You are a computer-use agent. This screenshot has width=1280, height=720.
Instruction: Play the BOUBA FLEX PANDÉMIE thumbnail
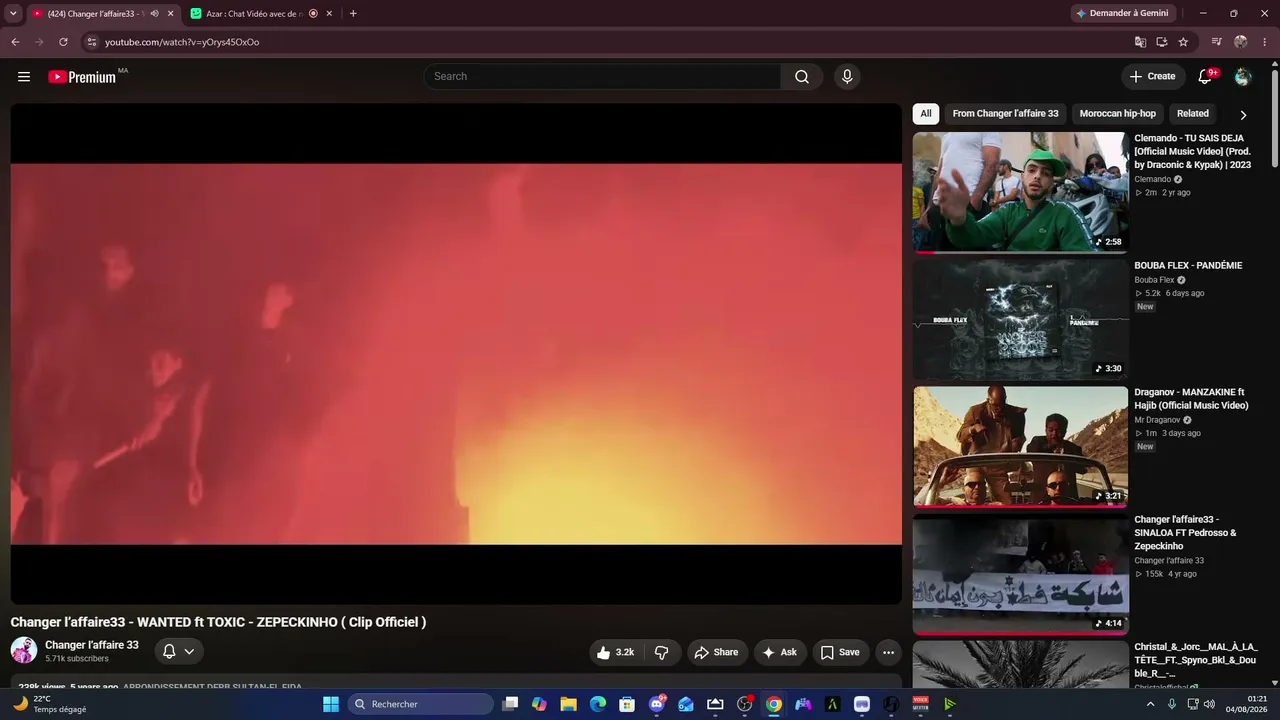(1020, 320)
